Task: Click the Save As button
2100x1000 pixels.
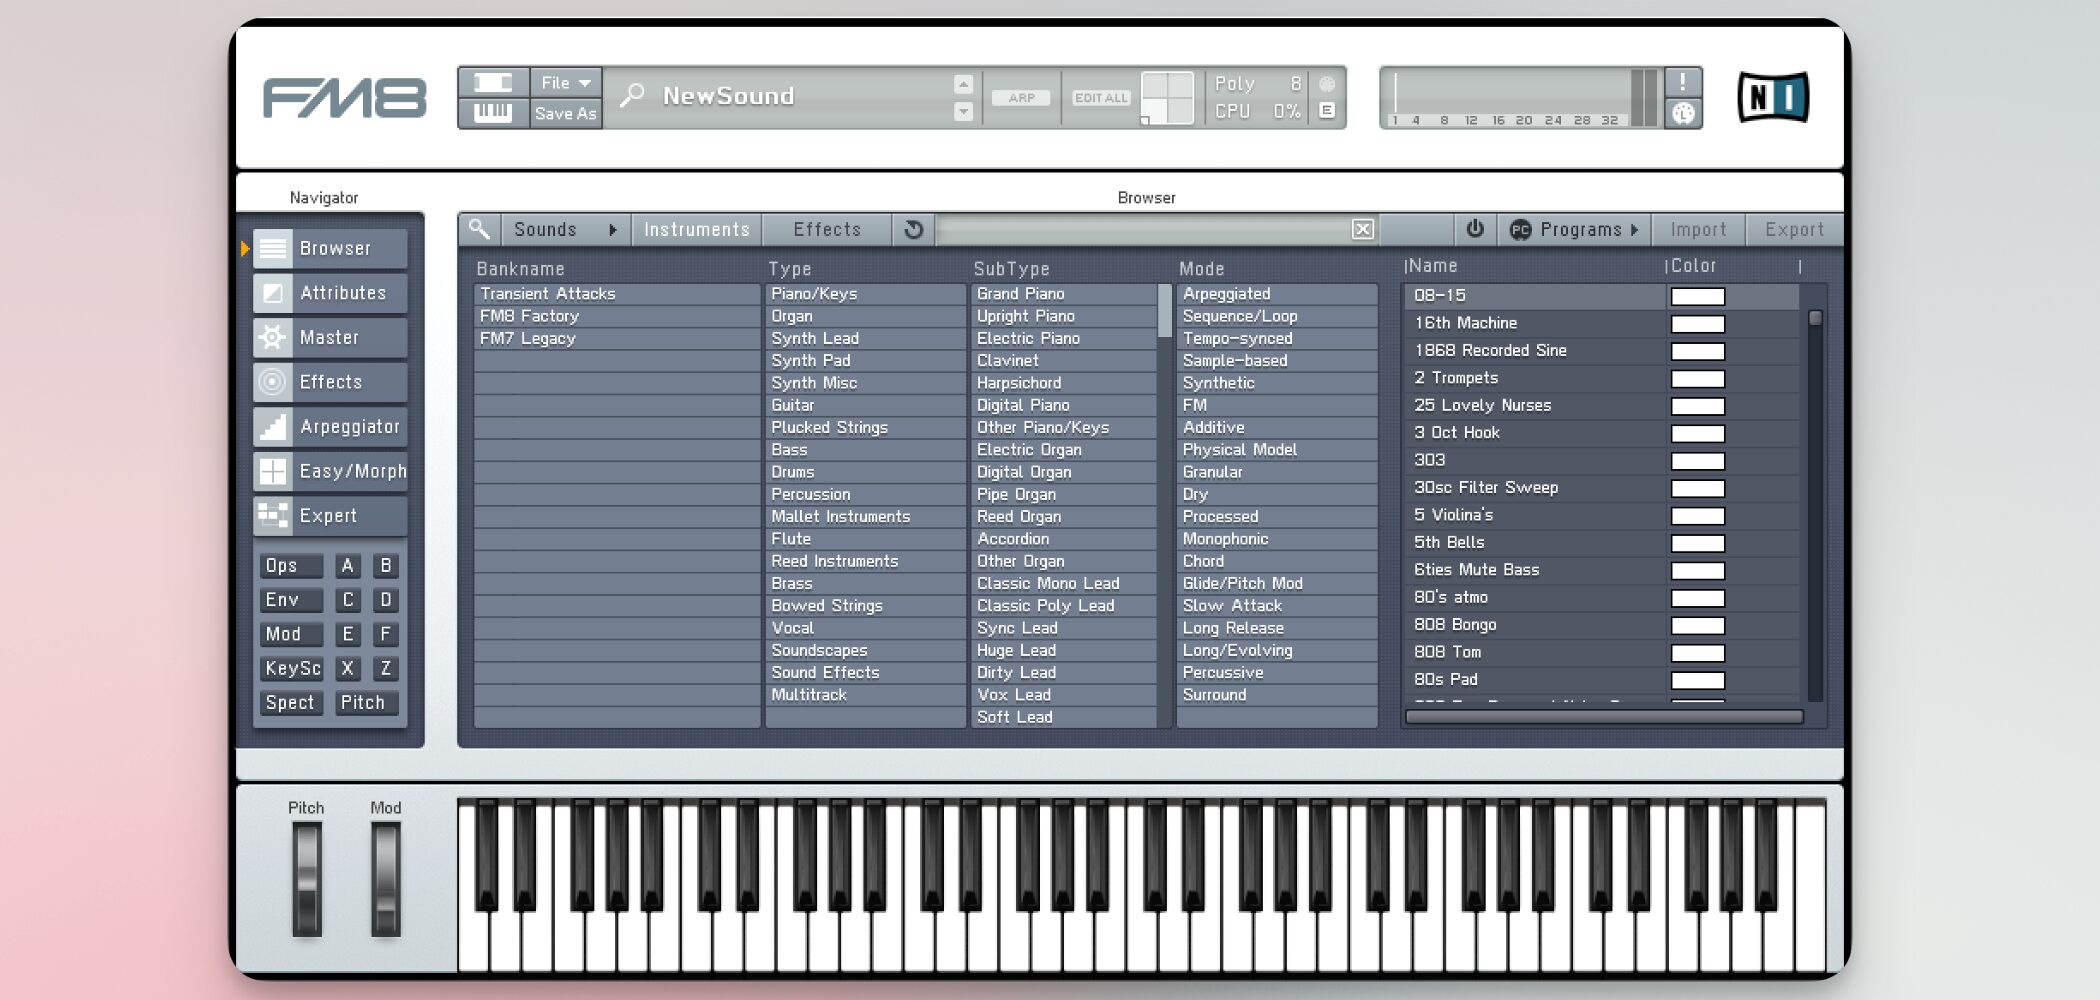Action: pyautogui.click(x=566, y=113)
